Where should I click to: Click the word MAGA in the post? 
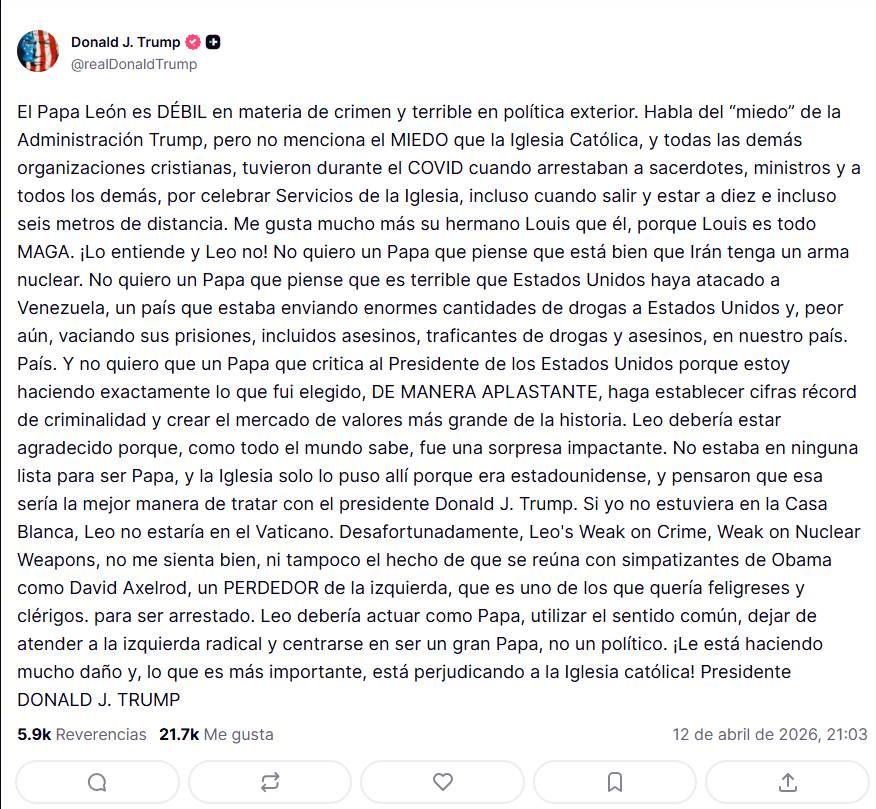42,251
